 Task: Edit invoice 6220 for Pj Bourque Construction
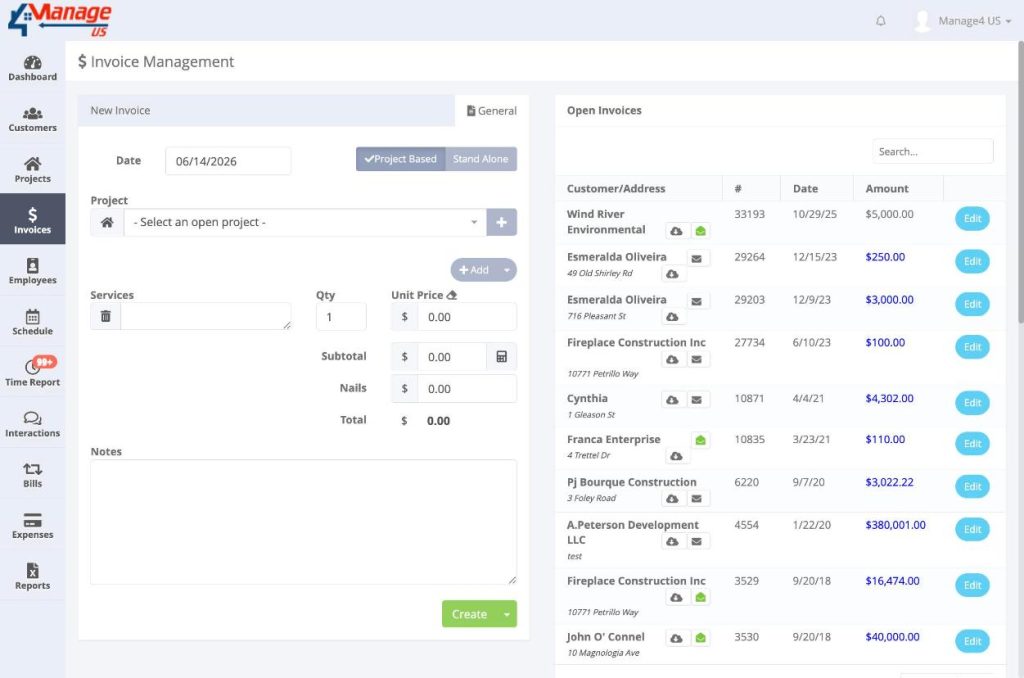(972, 487)
